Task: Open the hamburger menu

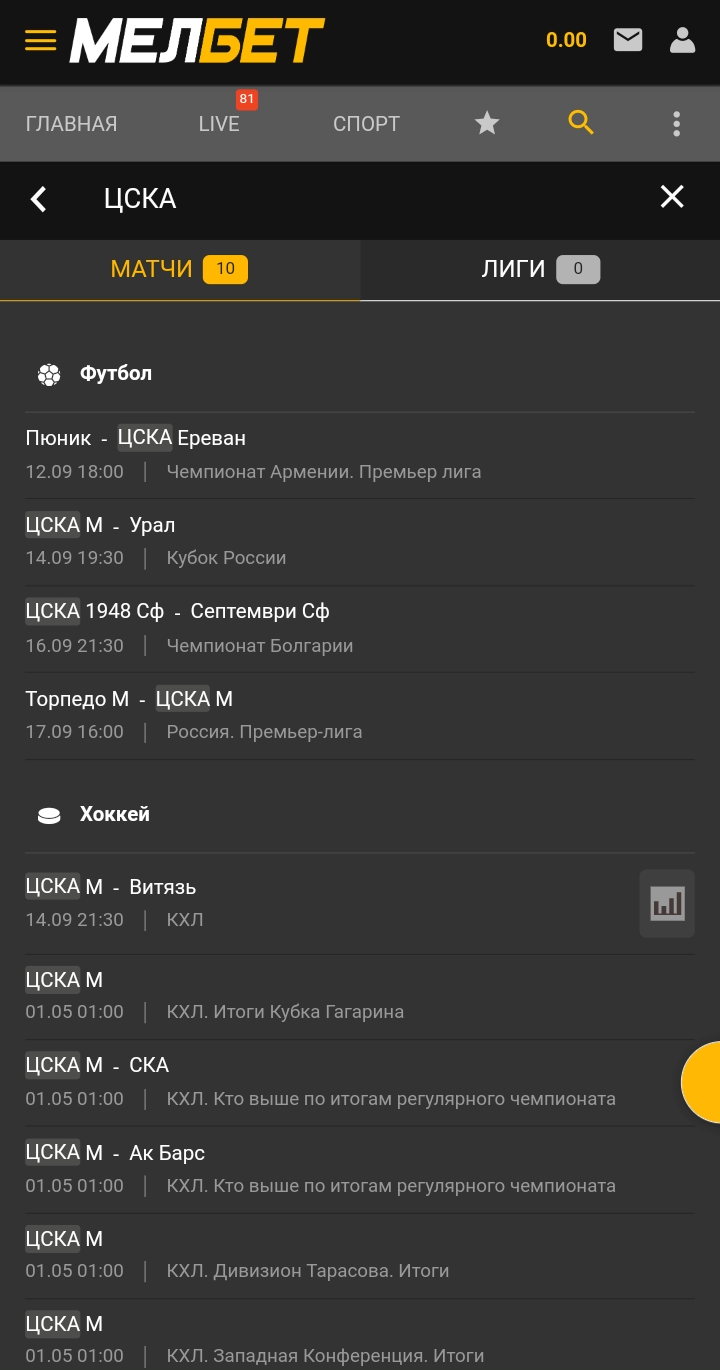Action: tap(40, 41)
